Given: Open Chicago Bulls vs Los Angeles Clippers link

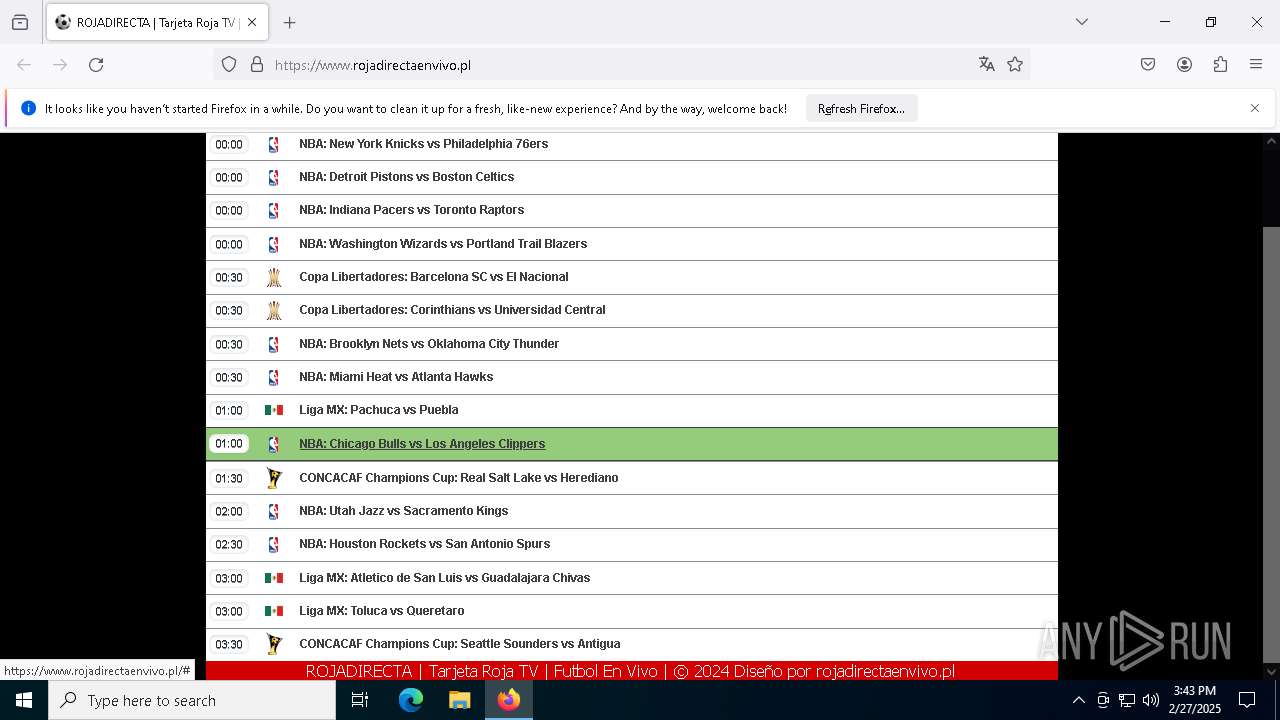Looking at the screenshot, I should tap(422, 444).
